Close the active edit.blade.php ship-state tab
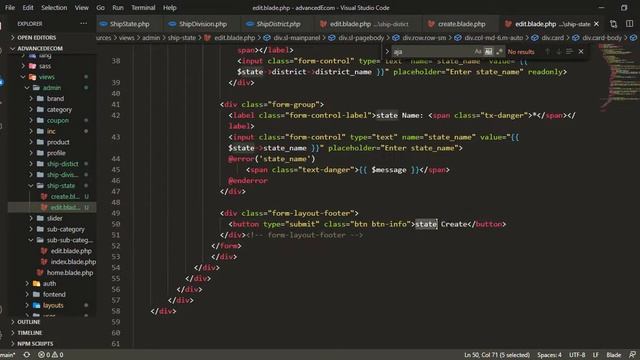 (596, 24)
